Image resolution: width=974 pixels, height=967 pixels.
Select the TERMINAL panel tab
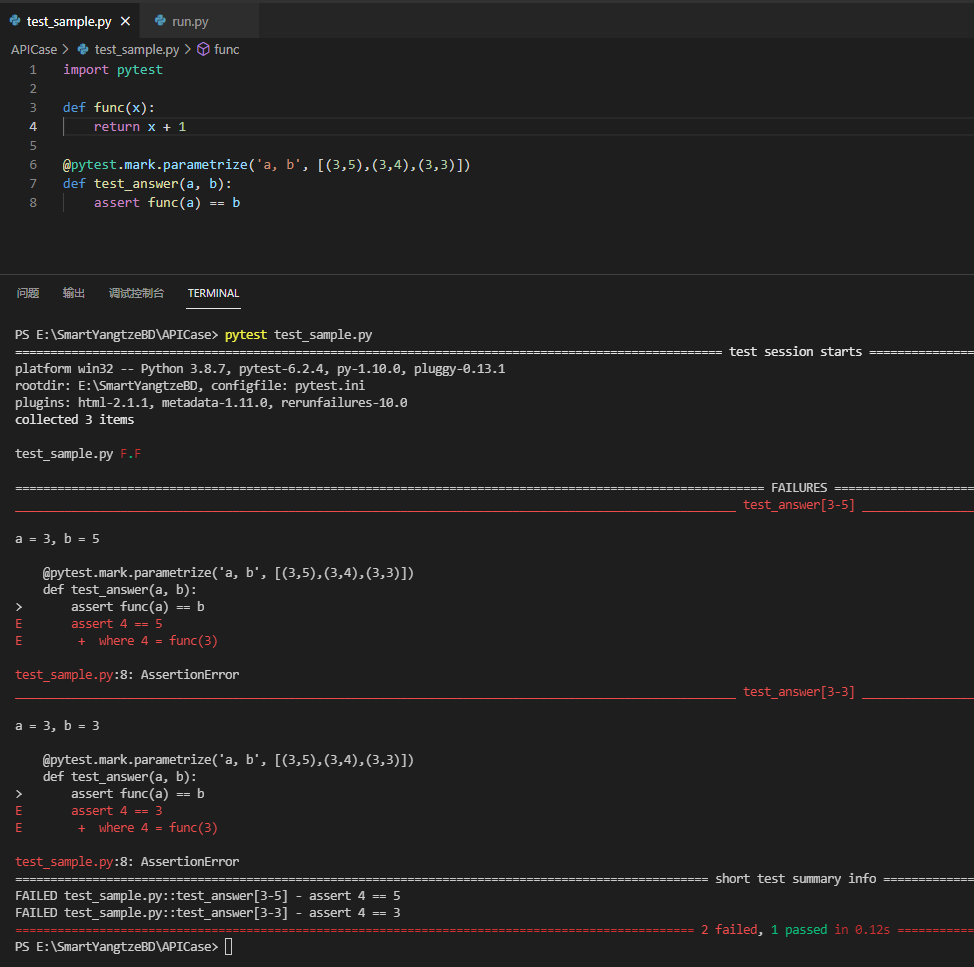[x=214, y=293]
